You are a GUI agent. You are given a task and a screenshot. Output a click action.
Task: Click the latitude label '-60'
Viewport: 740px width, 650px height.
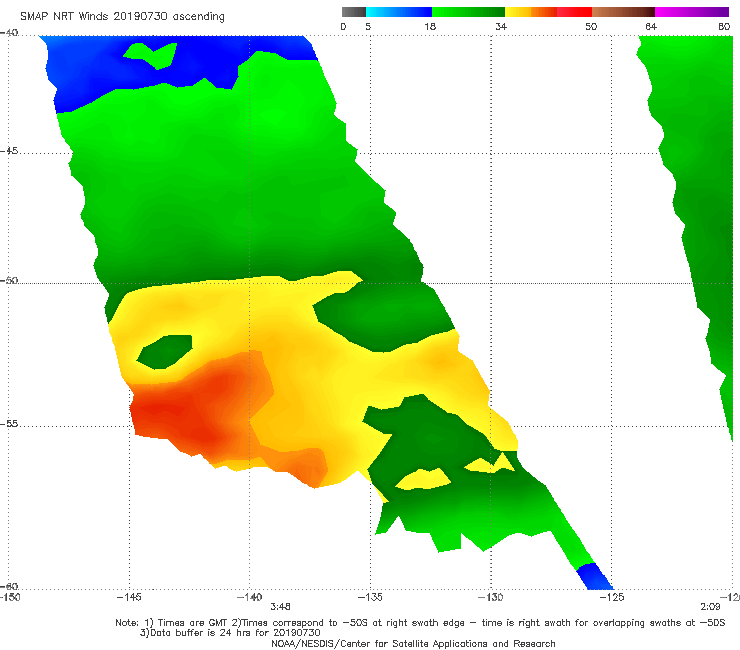pos(9,586)
